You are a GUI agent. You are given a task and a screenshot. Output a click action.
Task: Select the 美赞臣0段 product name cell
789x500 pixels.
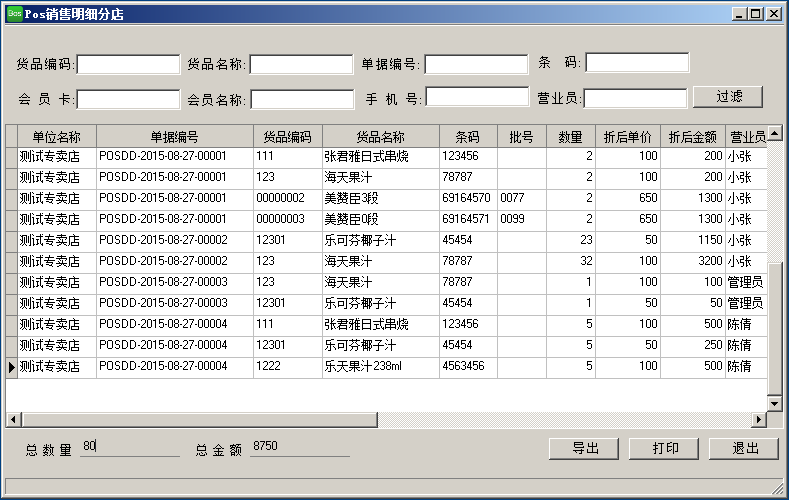pyautogui.click(x=381, y=219)
